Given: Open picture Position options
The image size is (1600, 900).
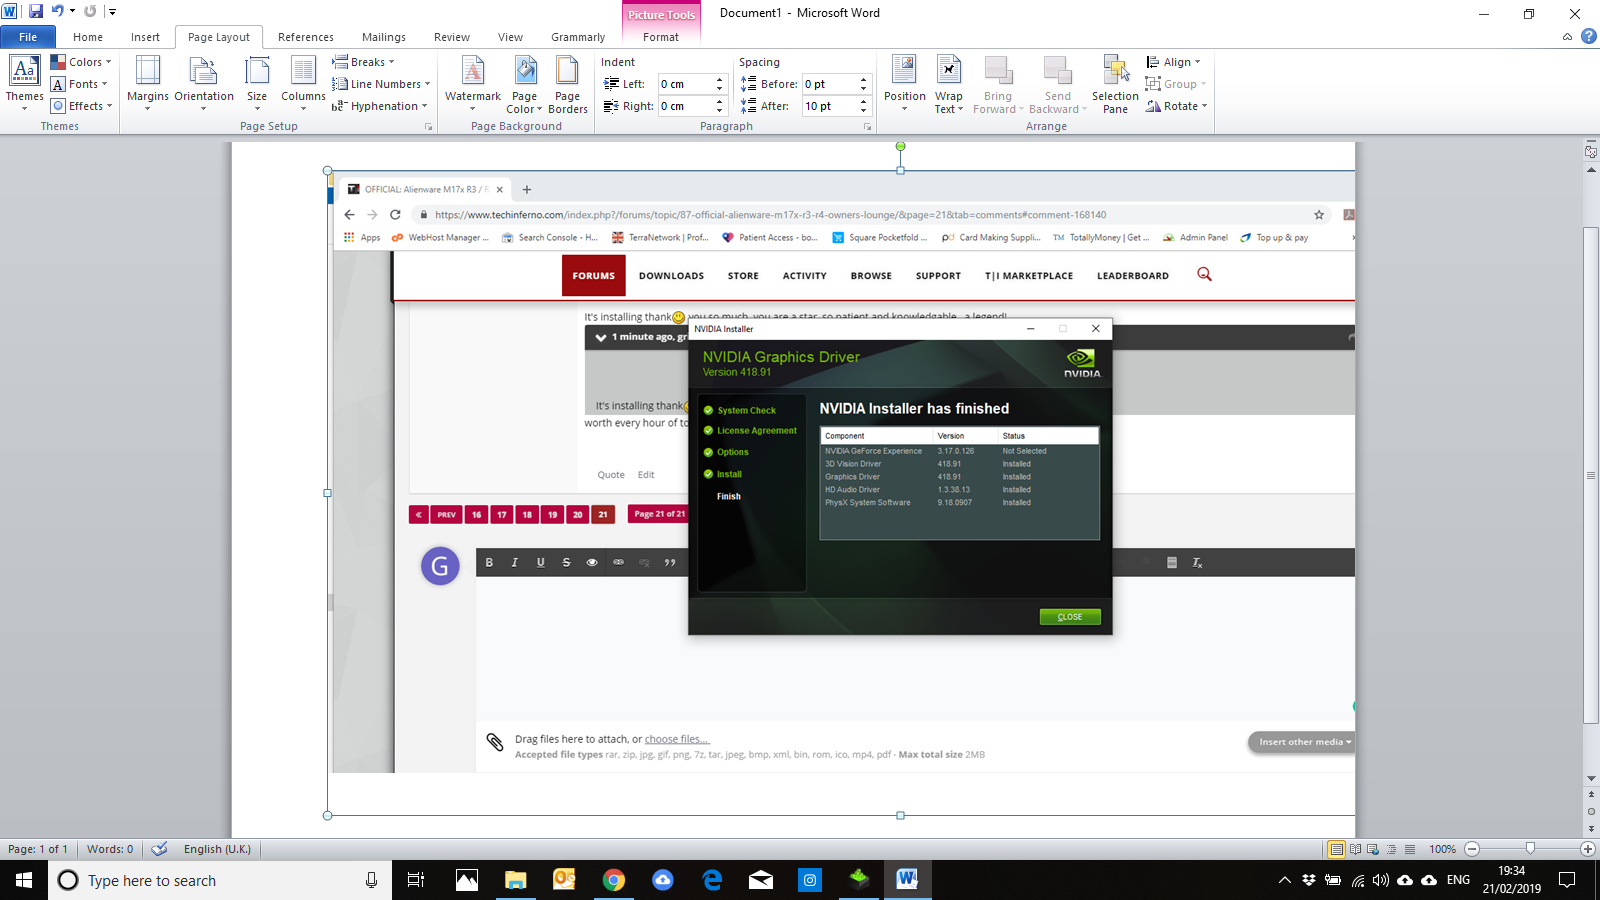Looking at the screenshot, I should pos(905,82).
